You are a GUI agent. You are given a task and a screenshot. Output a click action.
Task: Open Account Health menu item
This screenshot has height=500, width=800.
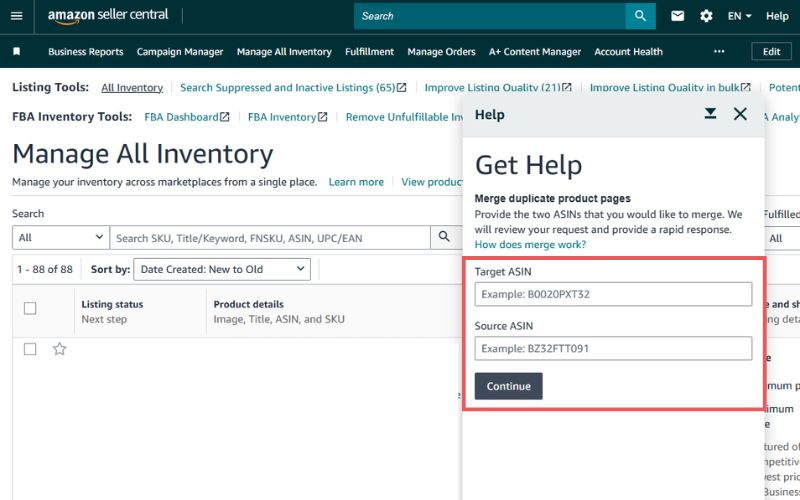click(628, 52)
